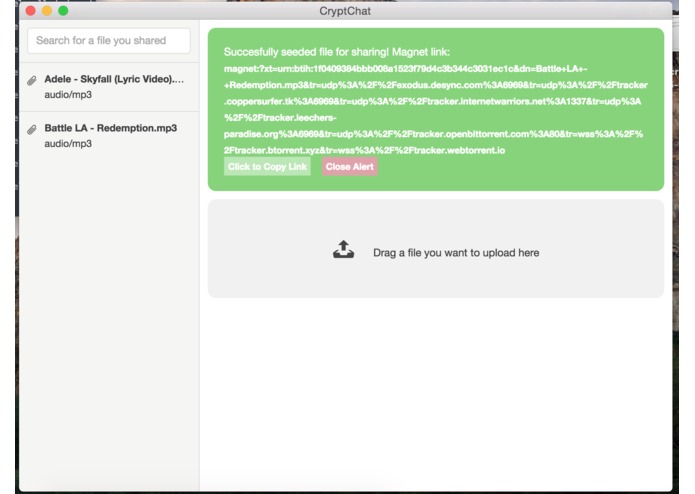The width and height of the screenshot is (695, 494).
Task: Click audio/mp3 label under Battle LA - Redemption
Action: 68,144
